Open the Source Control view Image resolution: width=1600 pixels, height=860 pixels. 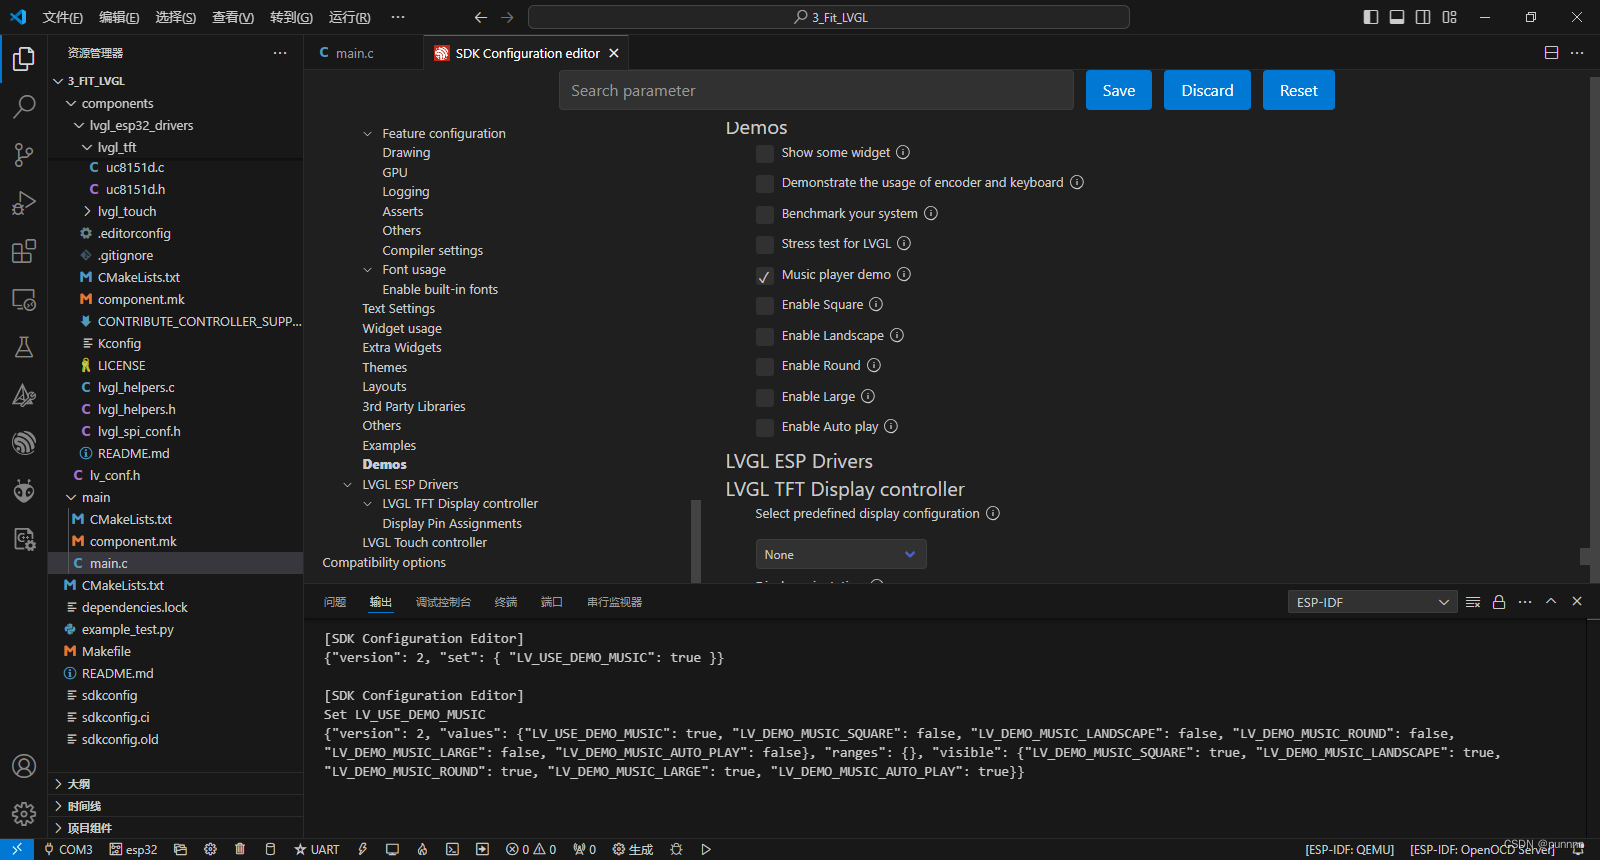click(x=24, y=154)
